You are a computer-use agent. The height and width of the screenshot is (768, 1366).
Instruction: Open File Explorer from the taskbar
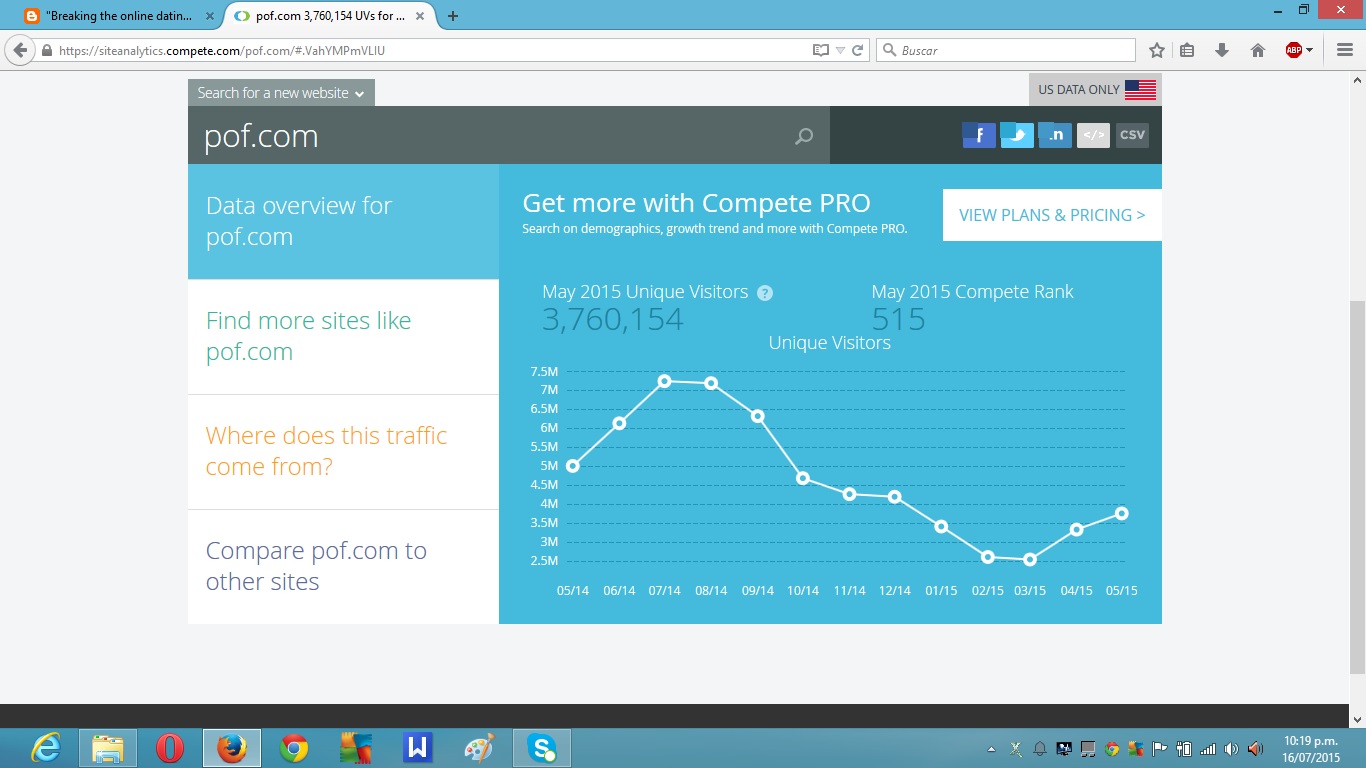(x=108, y=748)
